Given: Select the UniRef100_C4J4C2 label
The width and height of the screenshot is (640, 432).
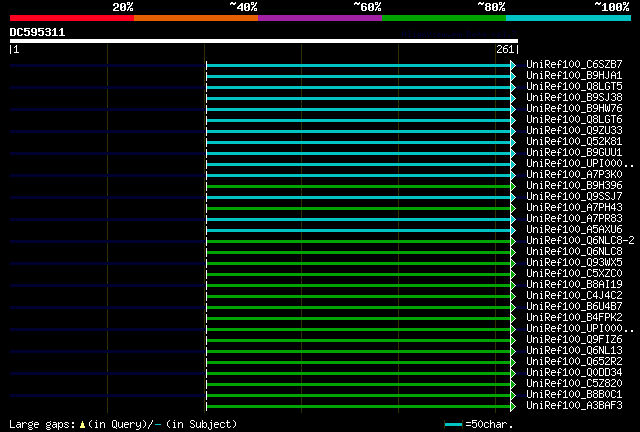Looking at the screenshot, I should (x=574, y=295).
